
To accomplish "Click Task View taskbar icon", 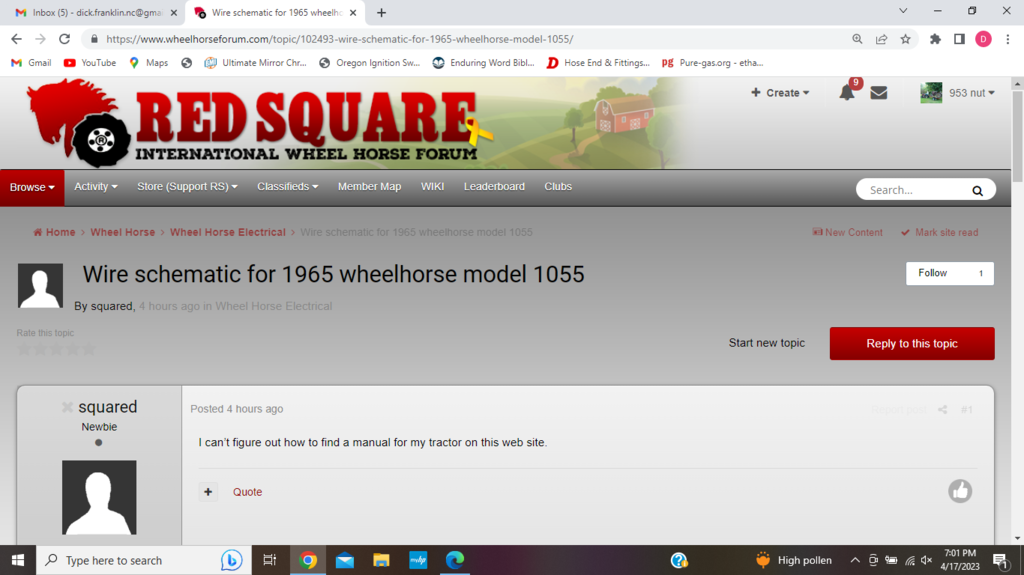I will [269, 560].
